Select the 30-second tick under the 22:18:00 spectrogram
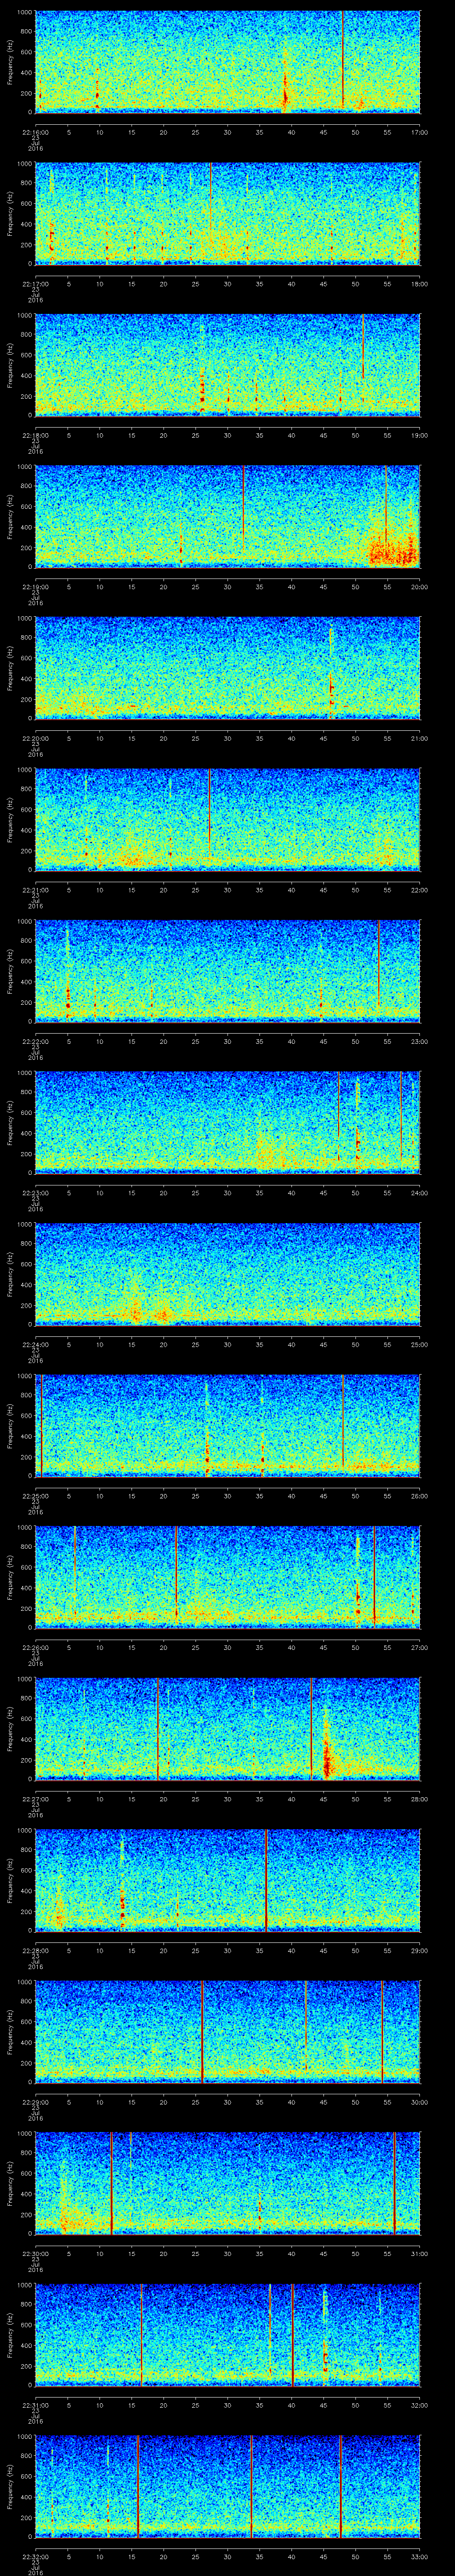The width and height of the screenshot is (455, 2576). coord(227,434)
